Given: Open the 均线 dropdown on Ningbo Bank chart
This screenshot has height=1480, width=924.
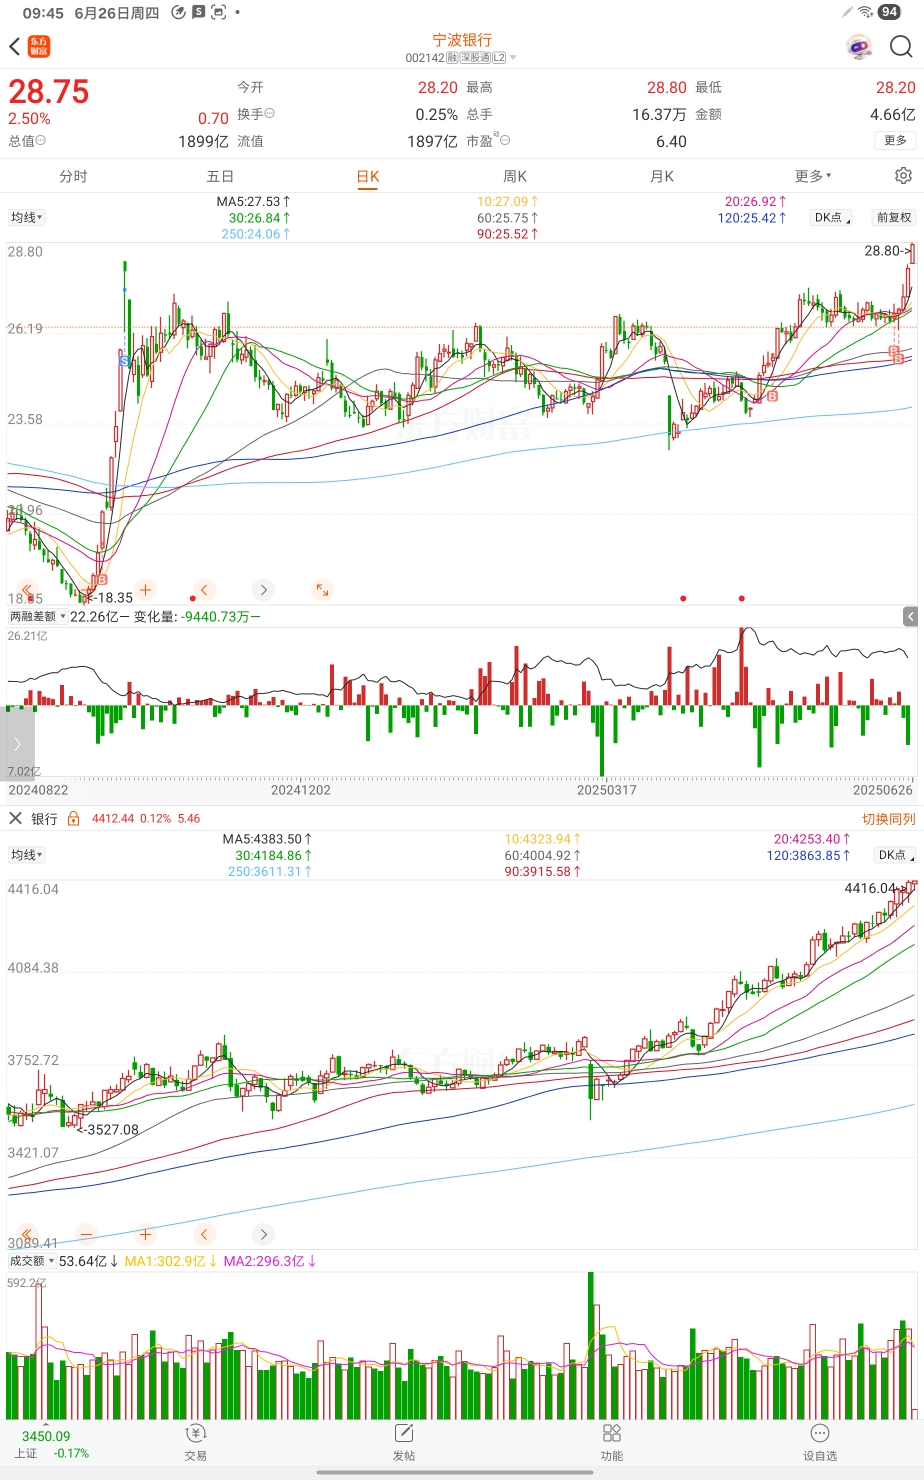Looking at the screenshot, I should click(x=27, y=217).
